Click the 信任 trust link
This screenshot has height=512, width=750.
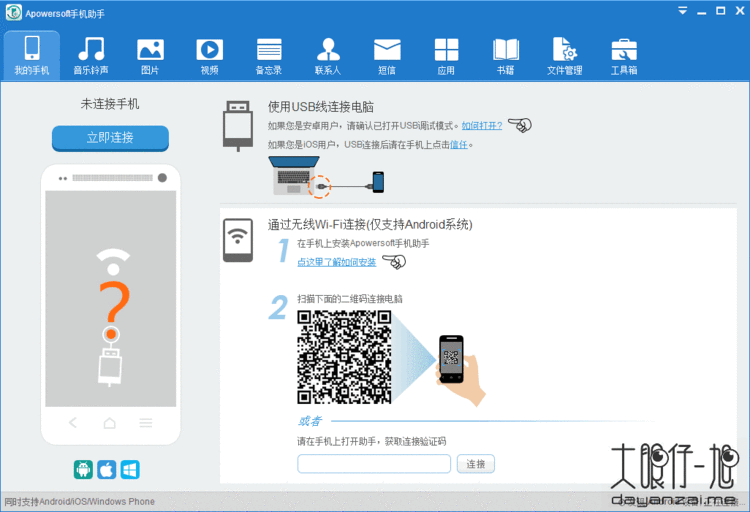[459, 145]
